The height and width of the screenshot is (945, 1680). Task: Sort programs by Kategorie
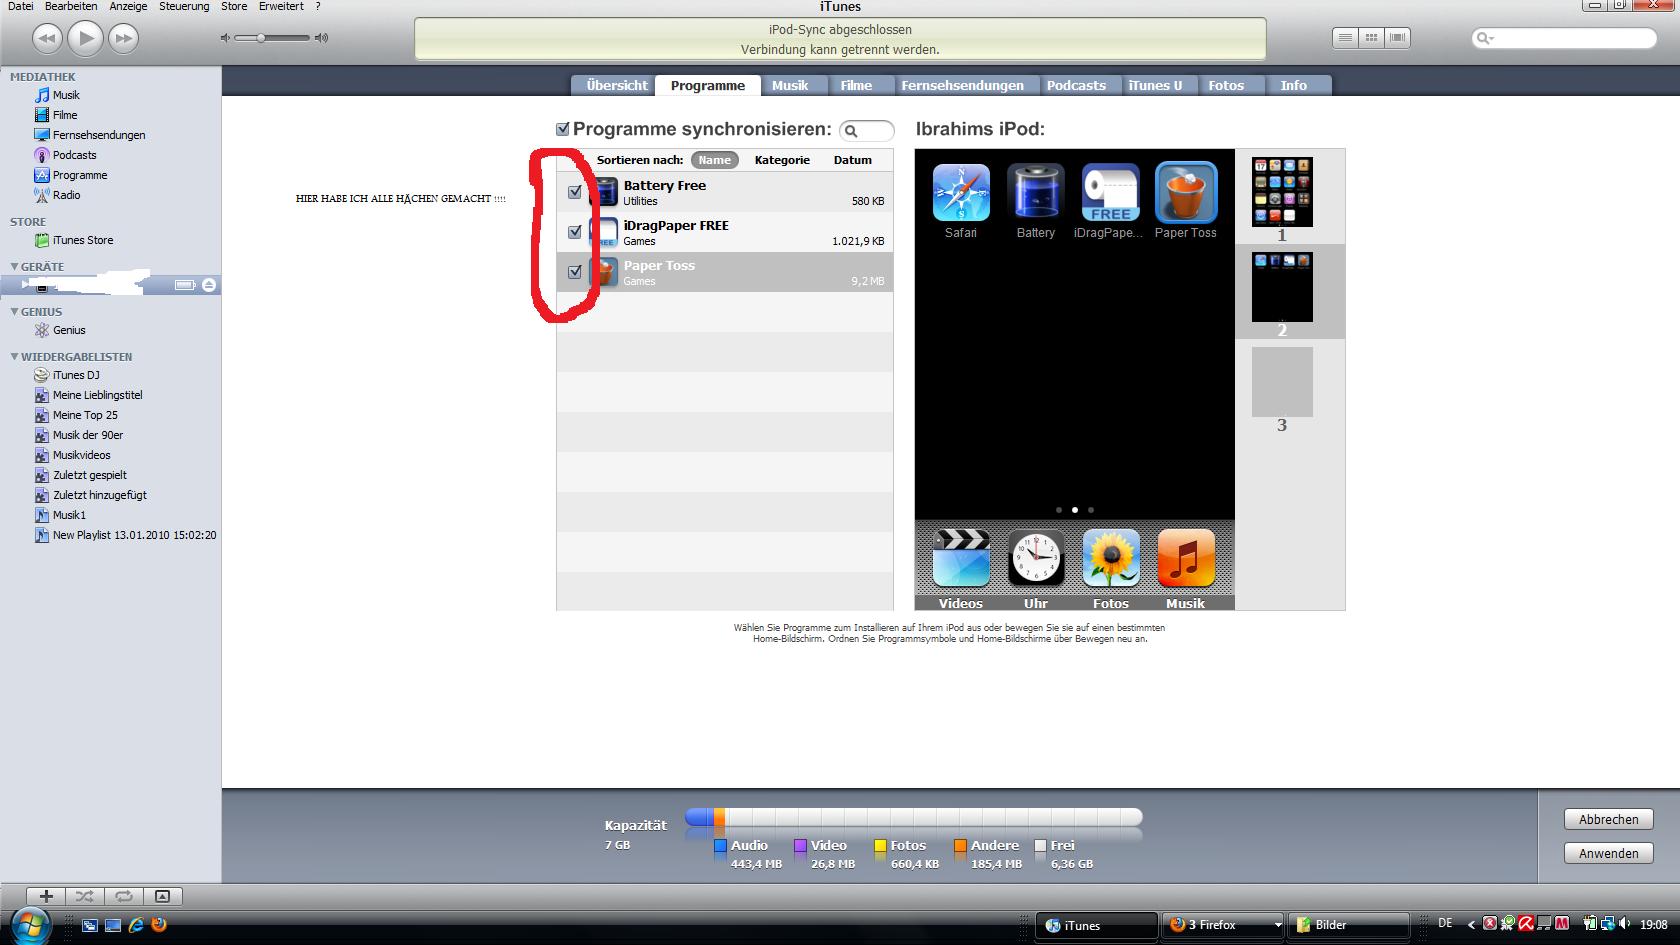(782, 160)
